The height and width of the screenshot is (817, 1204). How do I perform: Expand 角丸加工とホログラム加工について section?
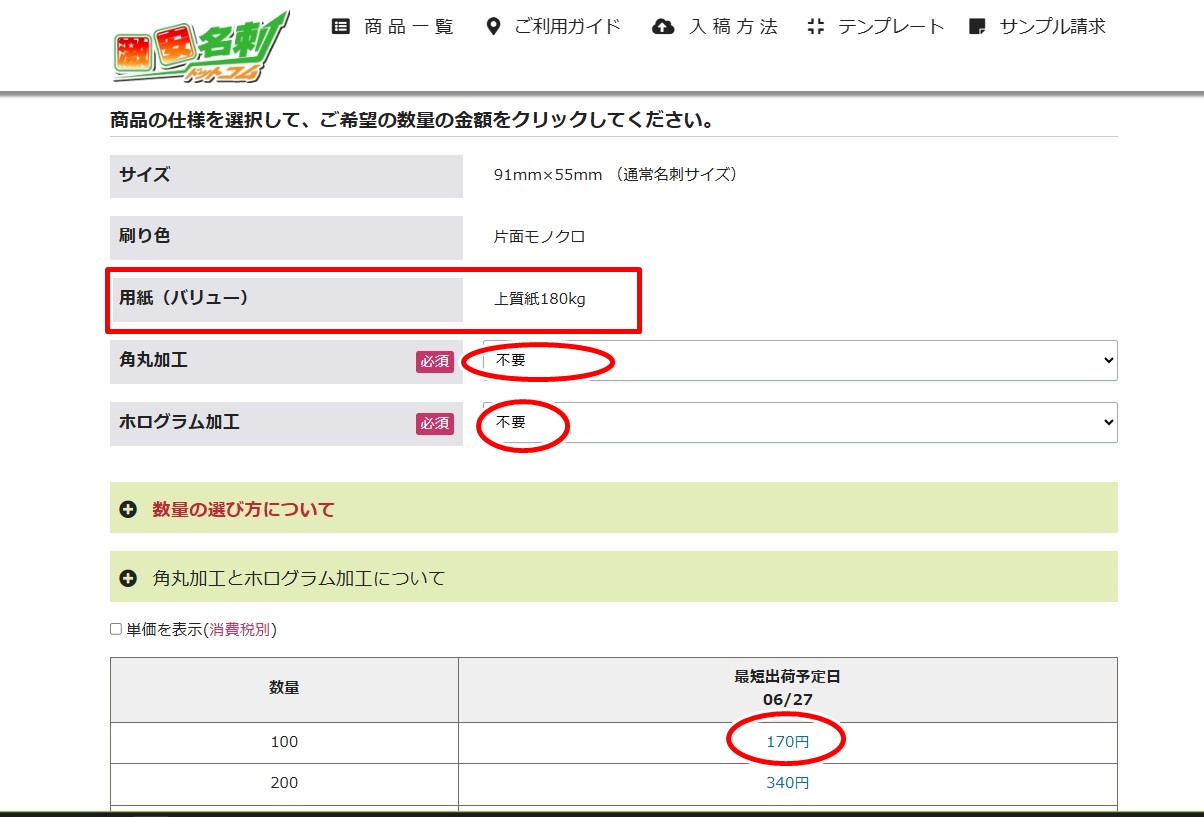[x=298, y=578]
